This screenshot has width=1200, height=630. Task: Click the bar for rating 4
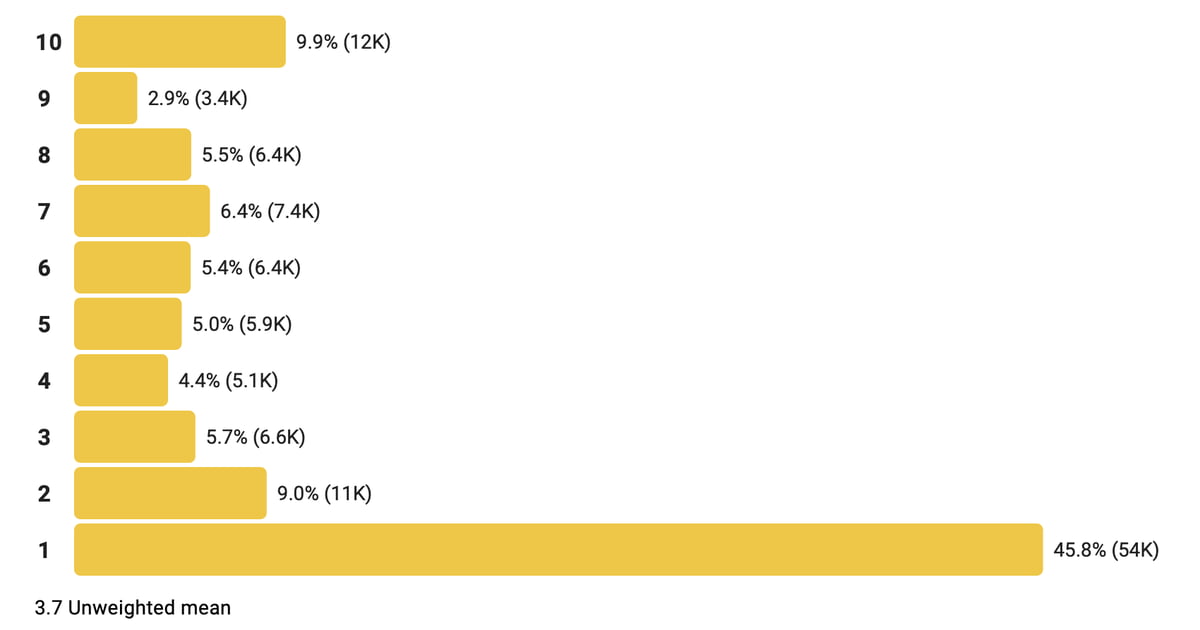tap(121, 380)
